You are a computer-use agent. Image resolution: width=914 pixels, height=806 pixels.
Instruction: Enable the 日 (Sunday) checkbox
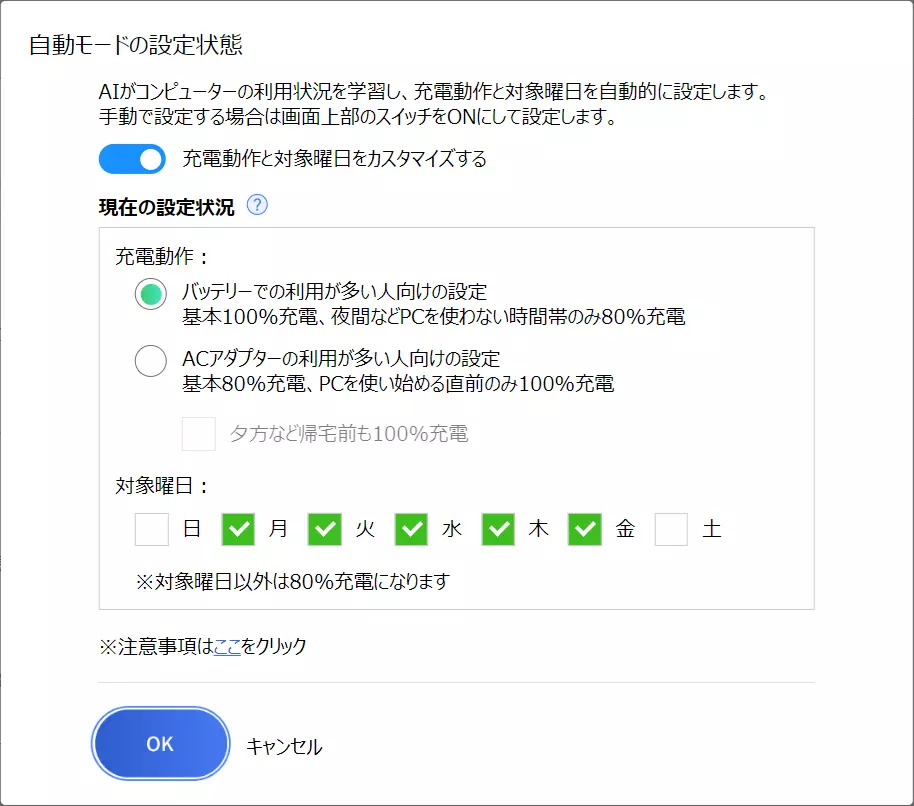point(152,529)
